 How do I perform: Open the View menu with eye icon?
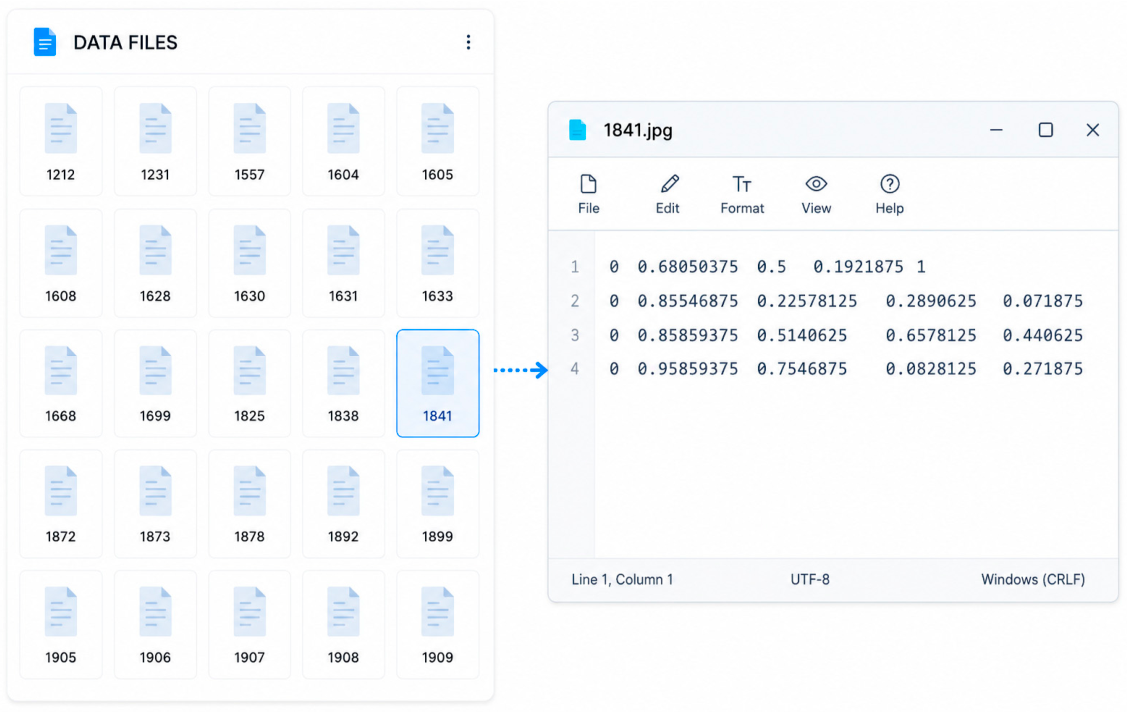816,194
